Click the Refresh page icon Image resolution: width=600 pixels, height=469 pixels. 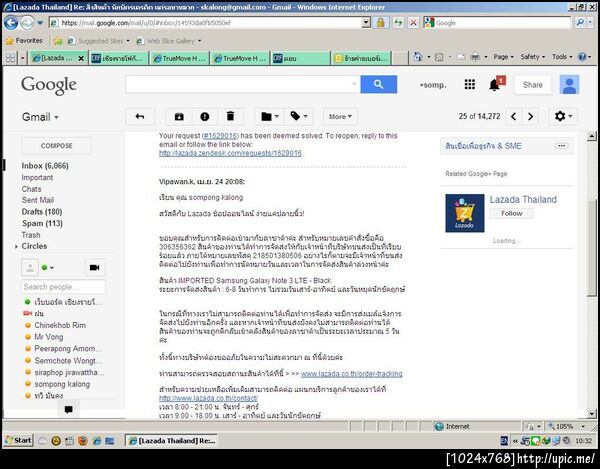pyautogui.click(x=398, y=23)
